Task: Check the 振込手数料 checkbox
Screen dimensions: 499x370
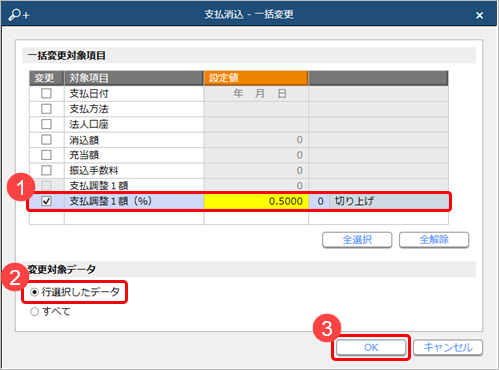Action: click(46, 170)
